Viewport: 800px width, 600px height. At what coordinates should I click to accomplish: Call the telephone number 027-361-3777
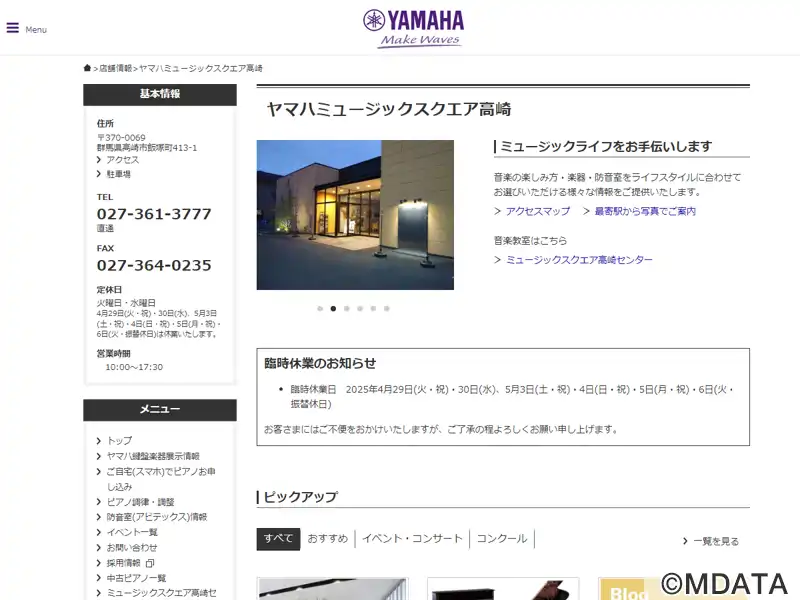(154, 214)
